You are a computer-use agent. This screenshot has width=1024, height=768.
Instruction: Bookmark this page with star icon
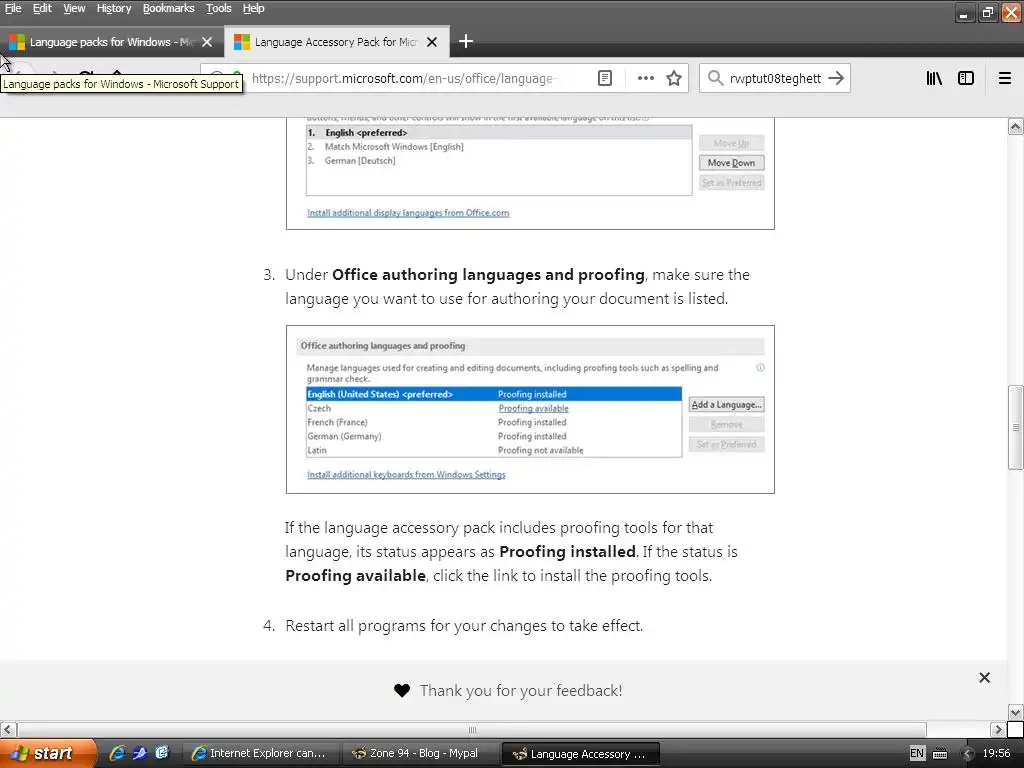point(674,78)
